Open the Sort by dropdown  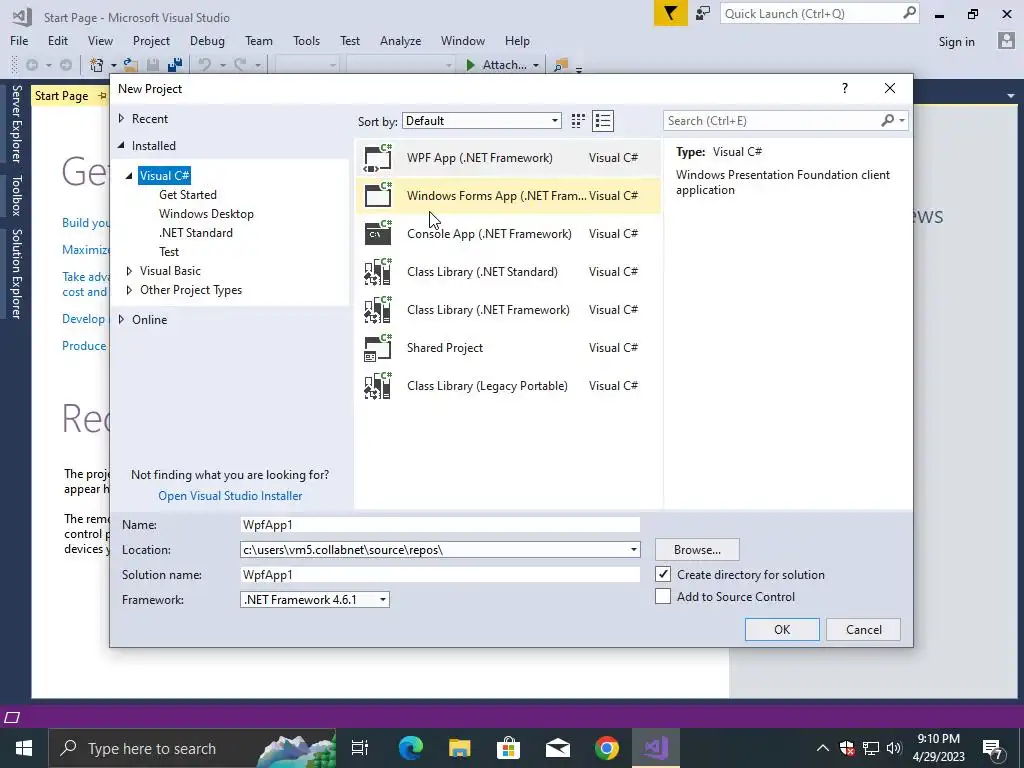(482, 121)
